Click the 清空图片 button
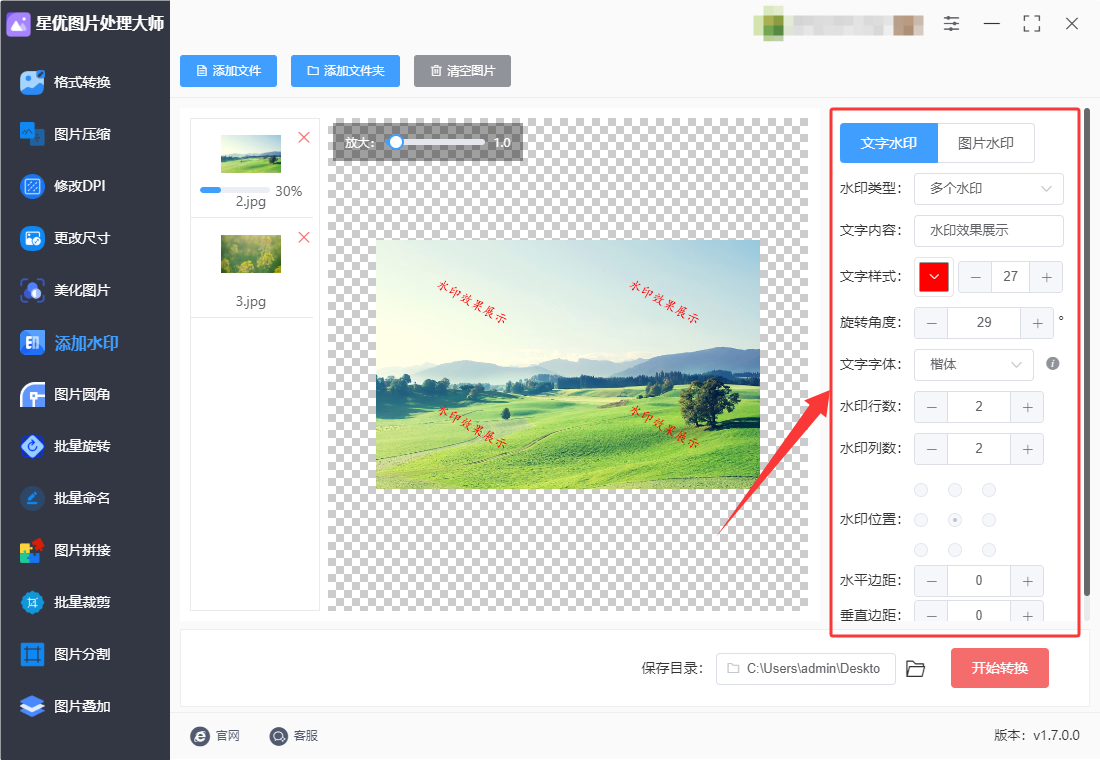The width and height of the screenshot is (1100, 760). pyautogui.click(x=462, y=71)
